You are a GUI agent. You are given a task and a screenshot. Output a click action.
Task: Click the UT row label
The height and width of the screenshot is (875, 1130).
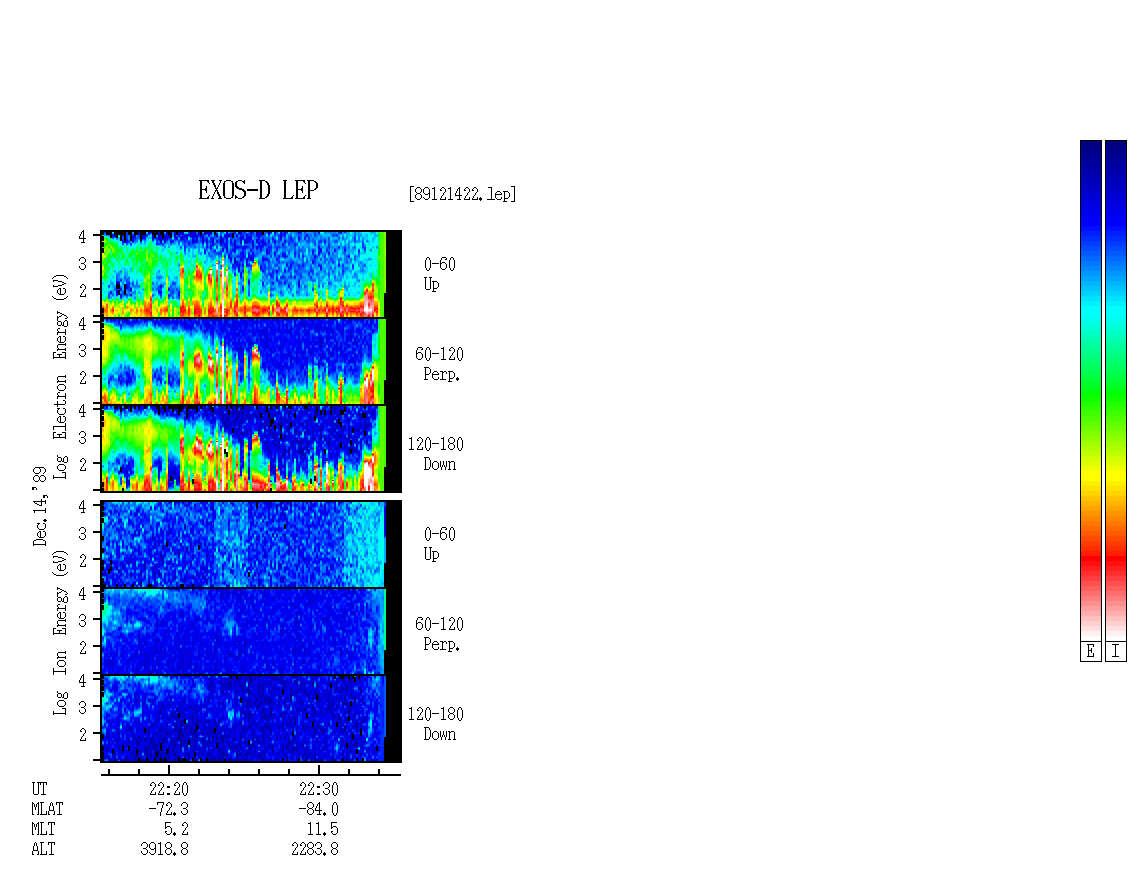click(39, 789)
